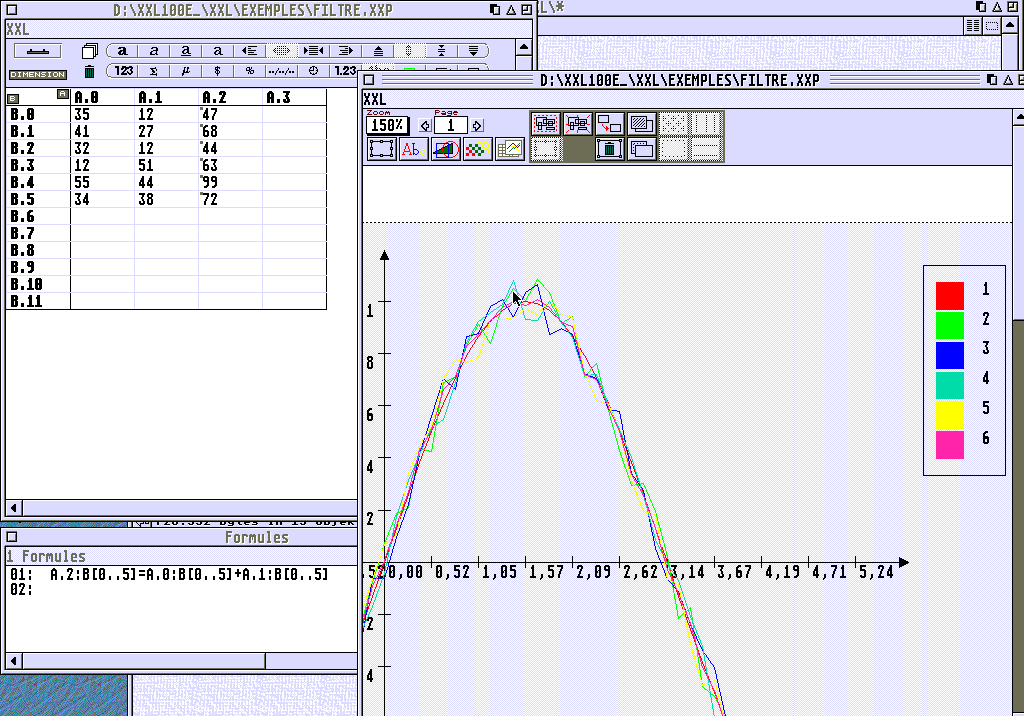Click the hatched bring-to-front icon
This screenshot has width=1024, height=716.
point(641,123)
